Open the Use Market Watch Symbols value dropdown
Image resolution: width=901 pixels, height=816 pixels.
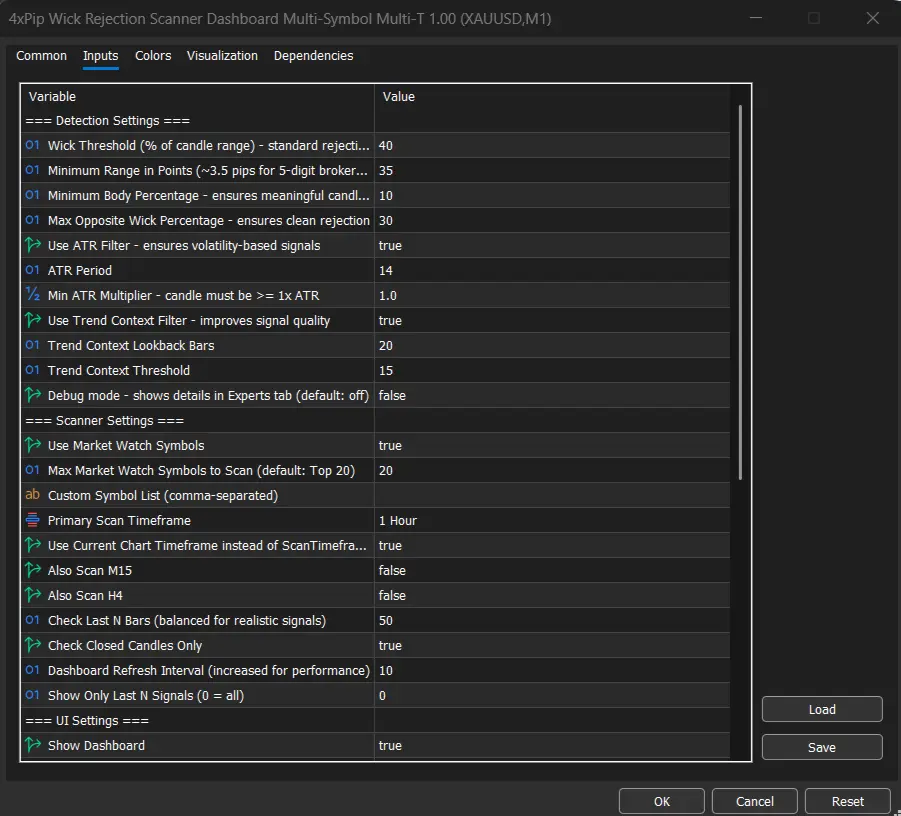tap(551, 446)
